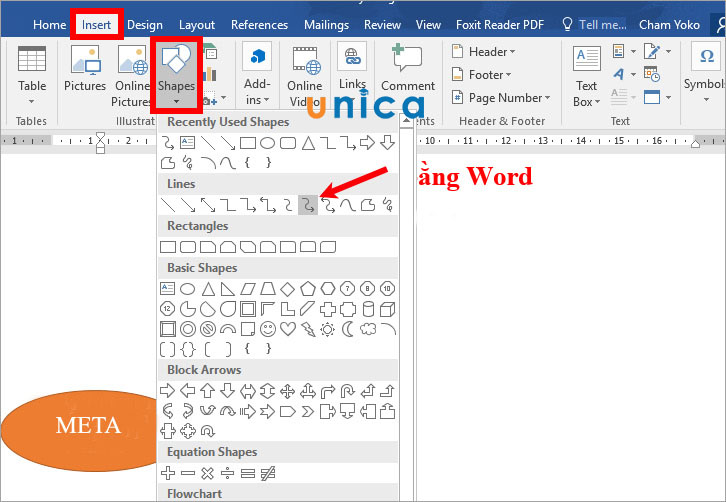
Task: Choose the cloud shape
Action: [368, 329]
